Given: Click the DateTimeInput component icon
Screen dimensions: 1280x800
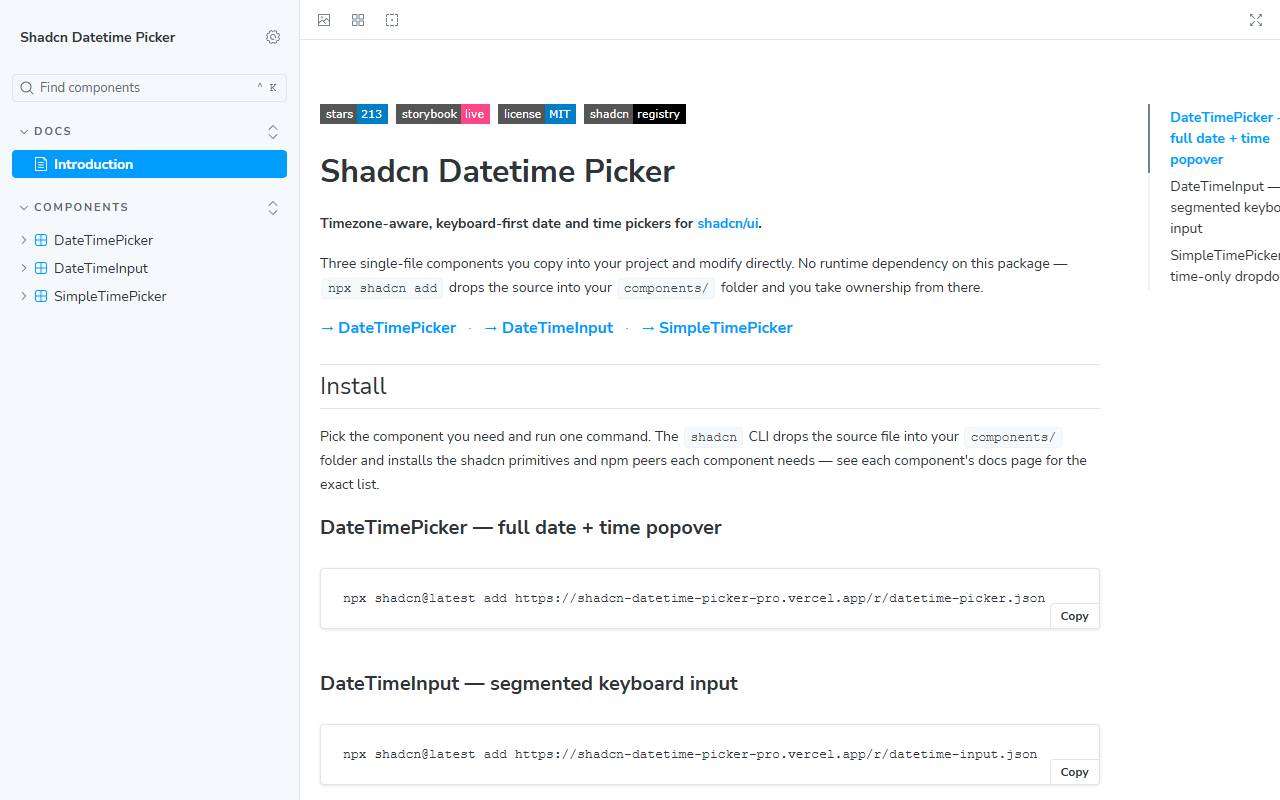Looking at the screenshot, I should click(41, 268).
